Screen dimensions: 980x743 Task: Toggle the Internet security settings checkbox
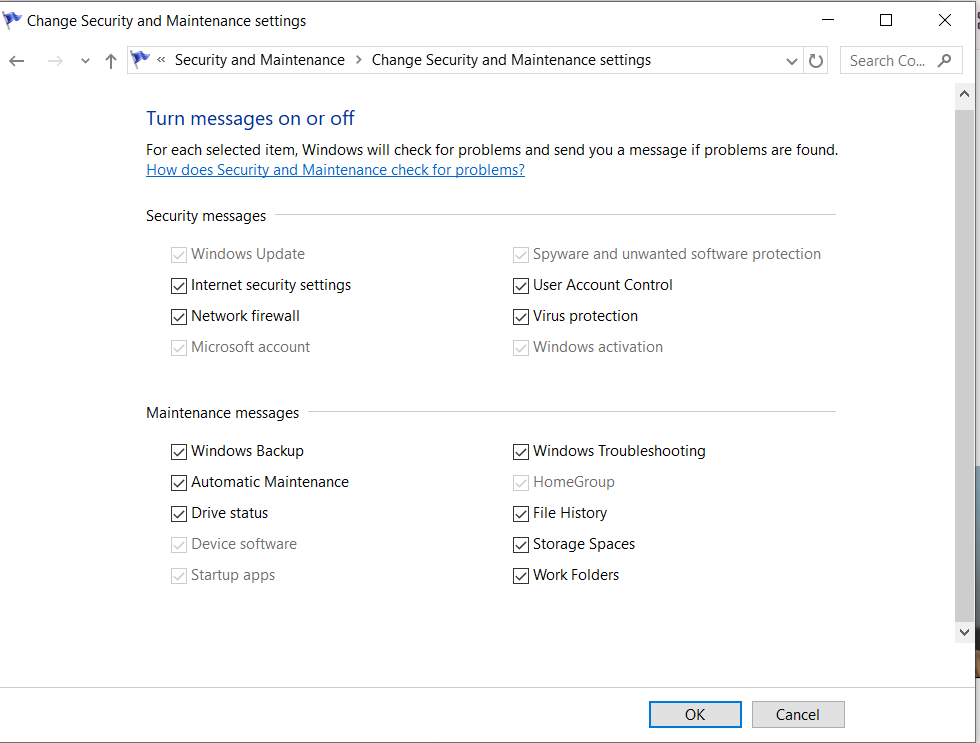(x=179, y=286)
